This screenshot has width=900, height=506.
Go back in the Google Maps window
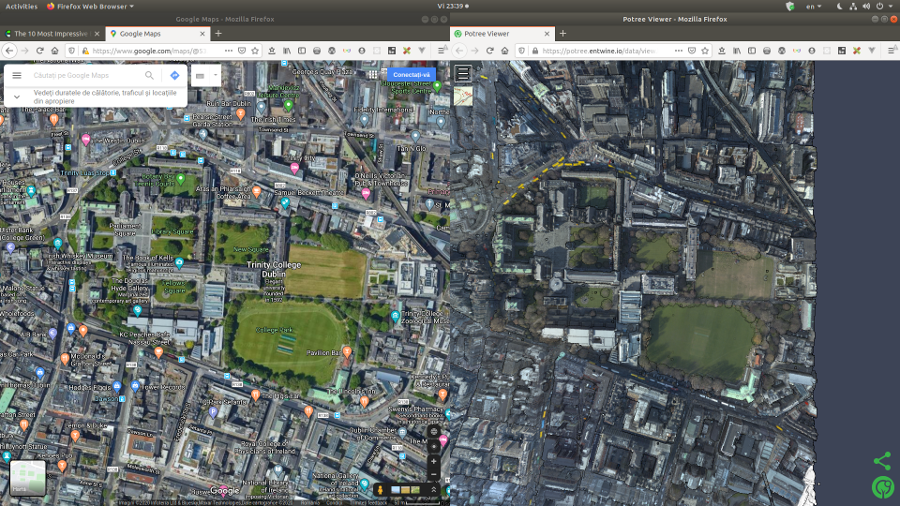[9, 50]
